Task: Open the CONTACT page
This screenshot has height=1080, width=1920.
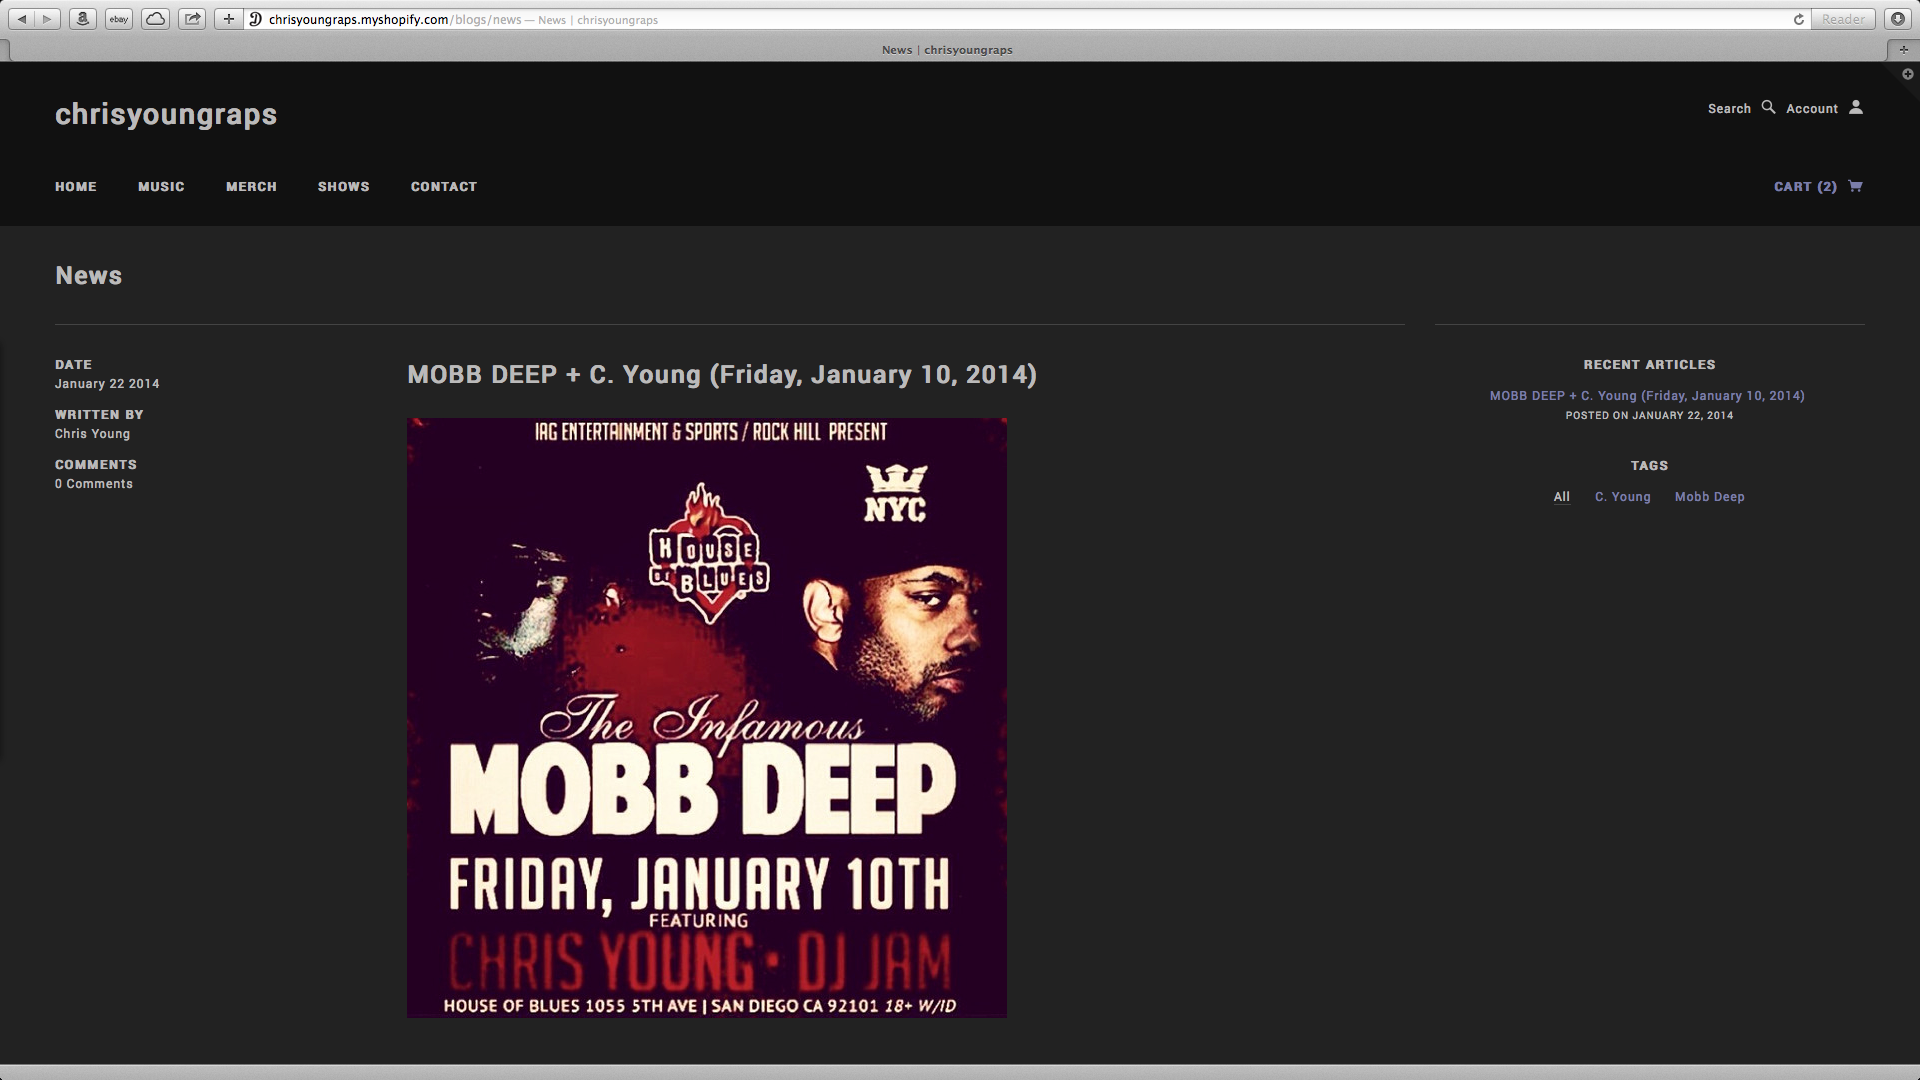Action: tap(444, 187)
